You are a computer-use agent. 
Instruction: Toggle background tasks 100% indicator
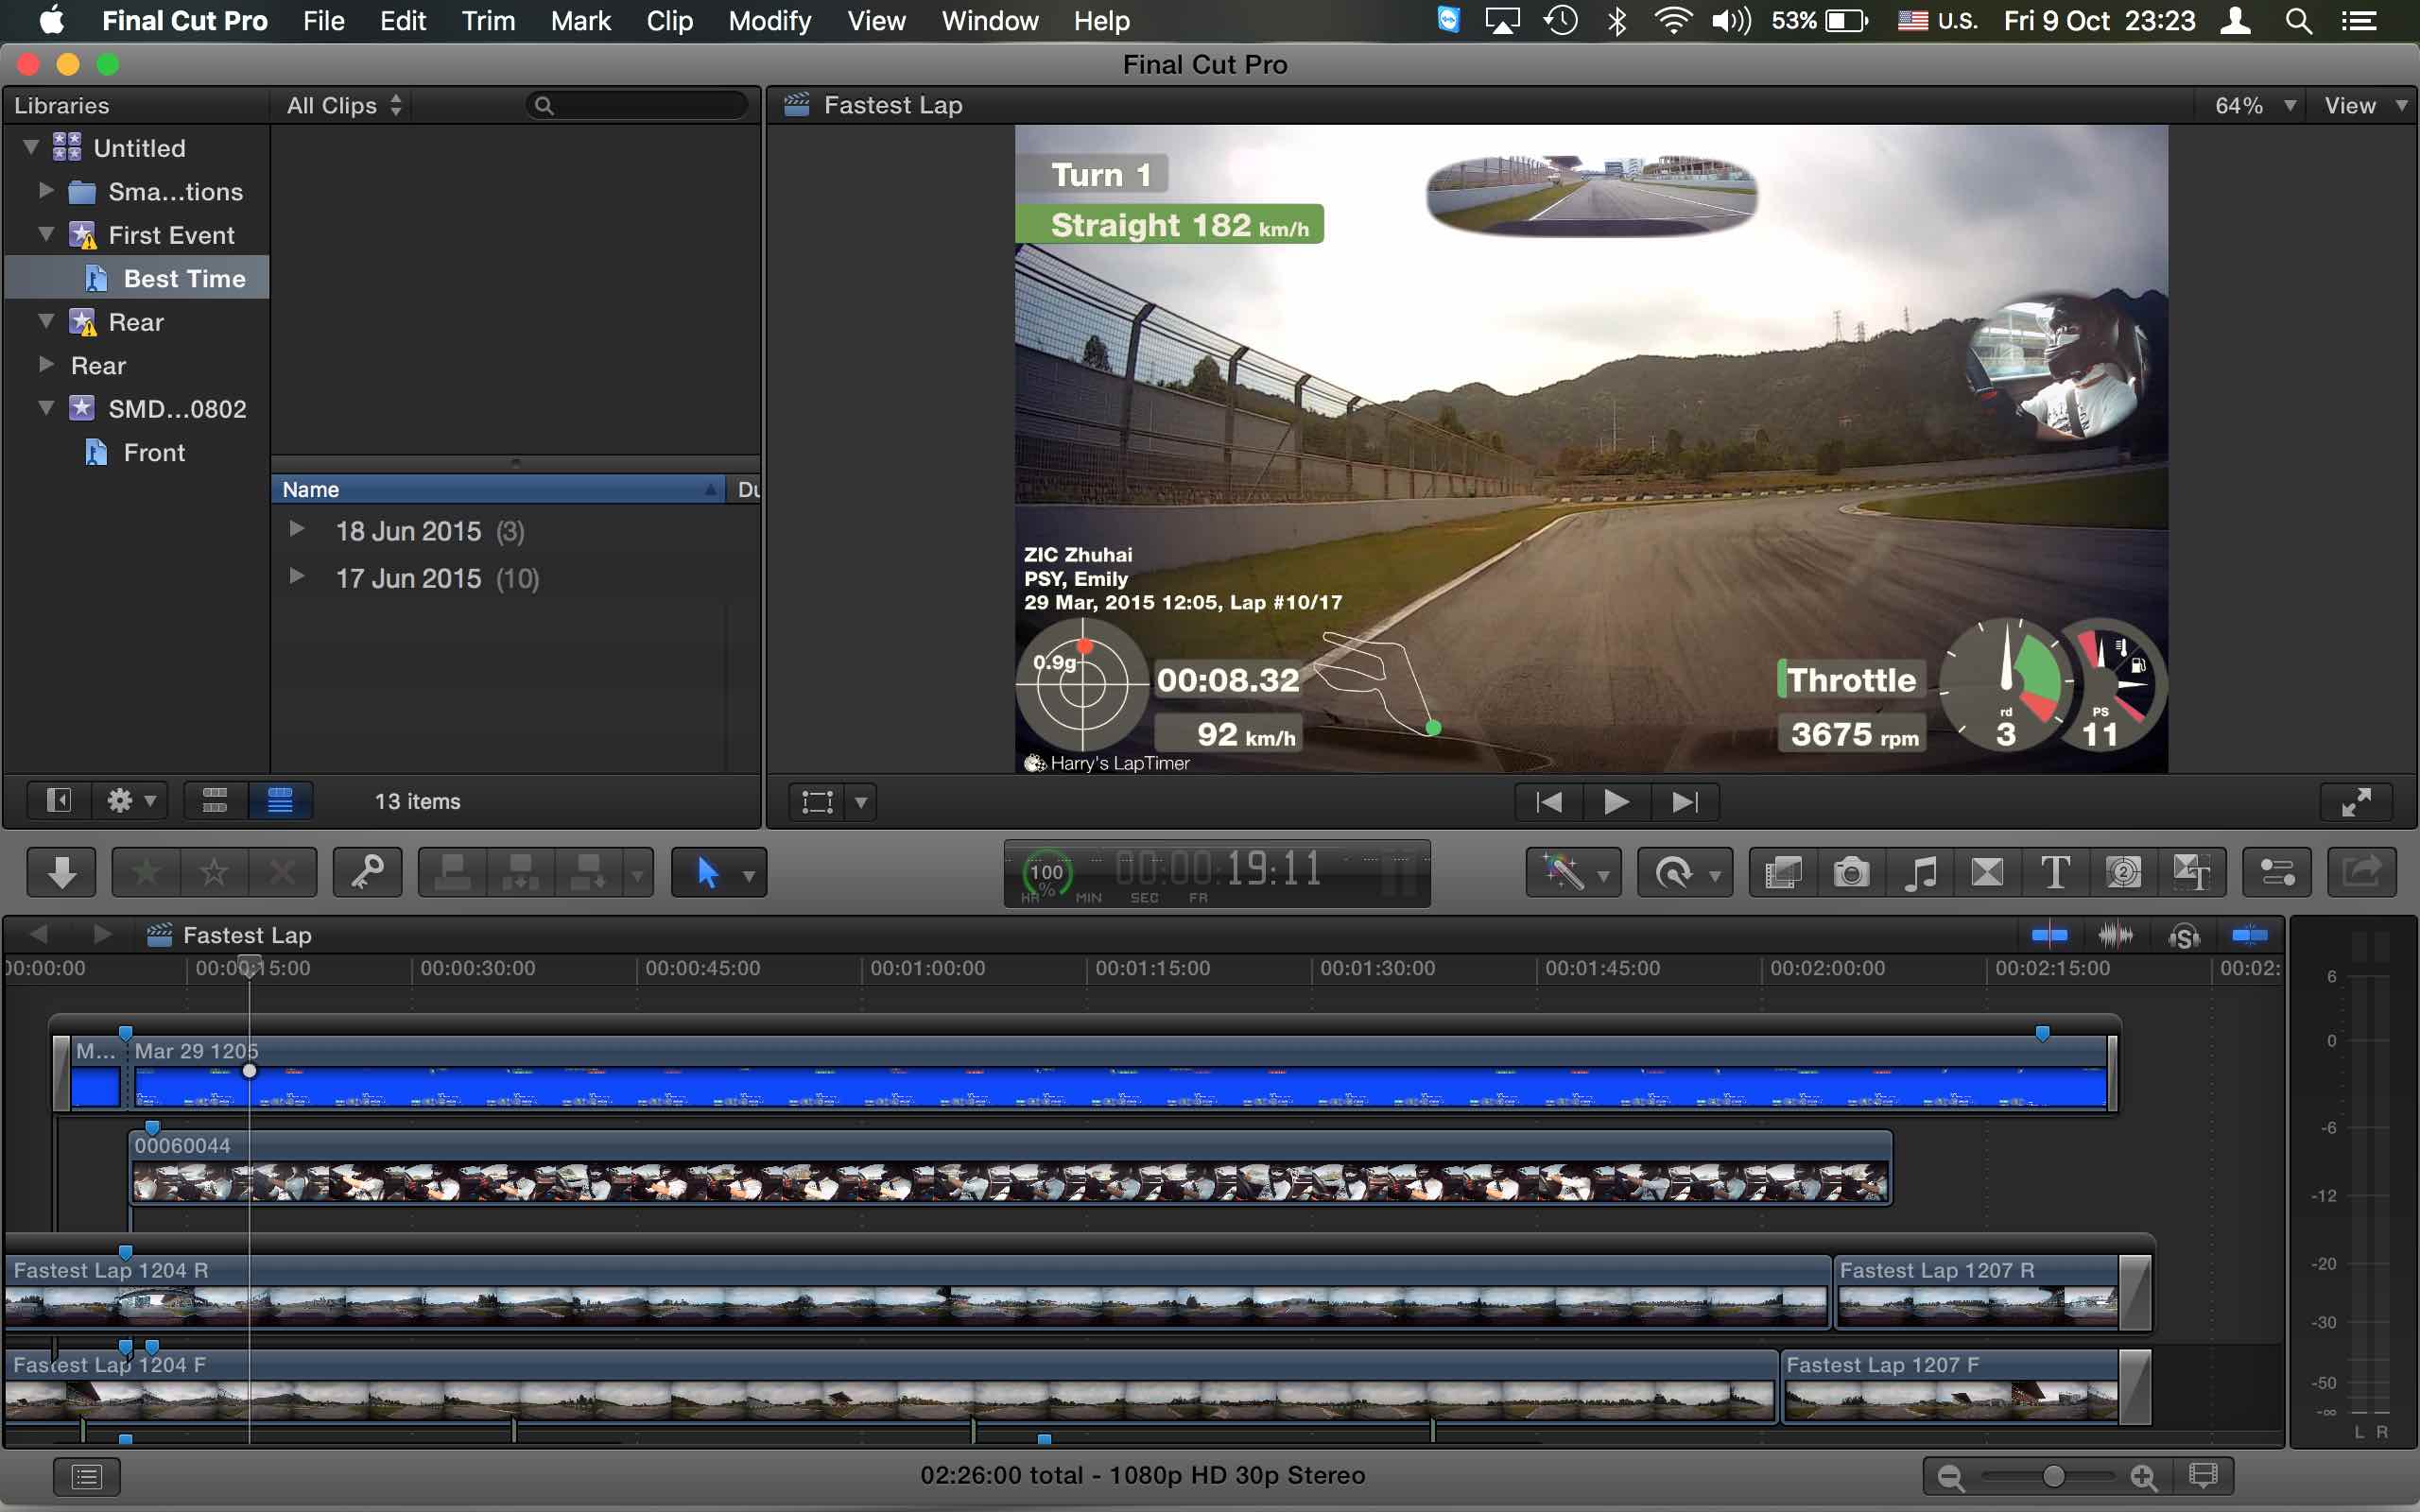tap(1046, 873)
